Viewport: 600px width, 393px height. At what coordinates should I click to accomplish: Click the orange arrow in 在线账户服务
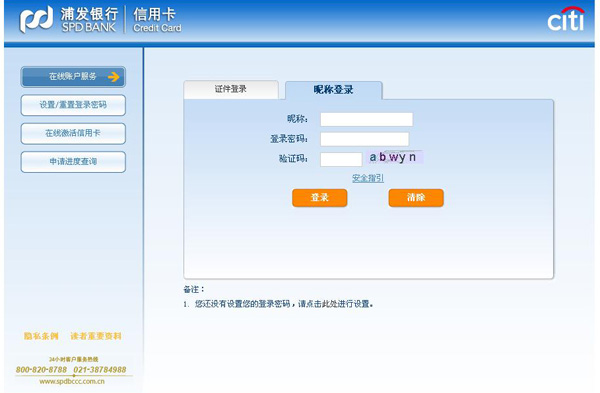coord(113,77)
